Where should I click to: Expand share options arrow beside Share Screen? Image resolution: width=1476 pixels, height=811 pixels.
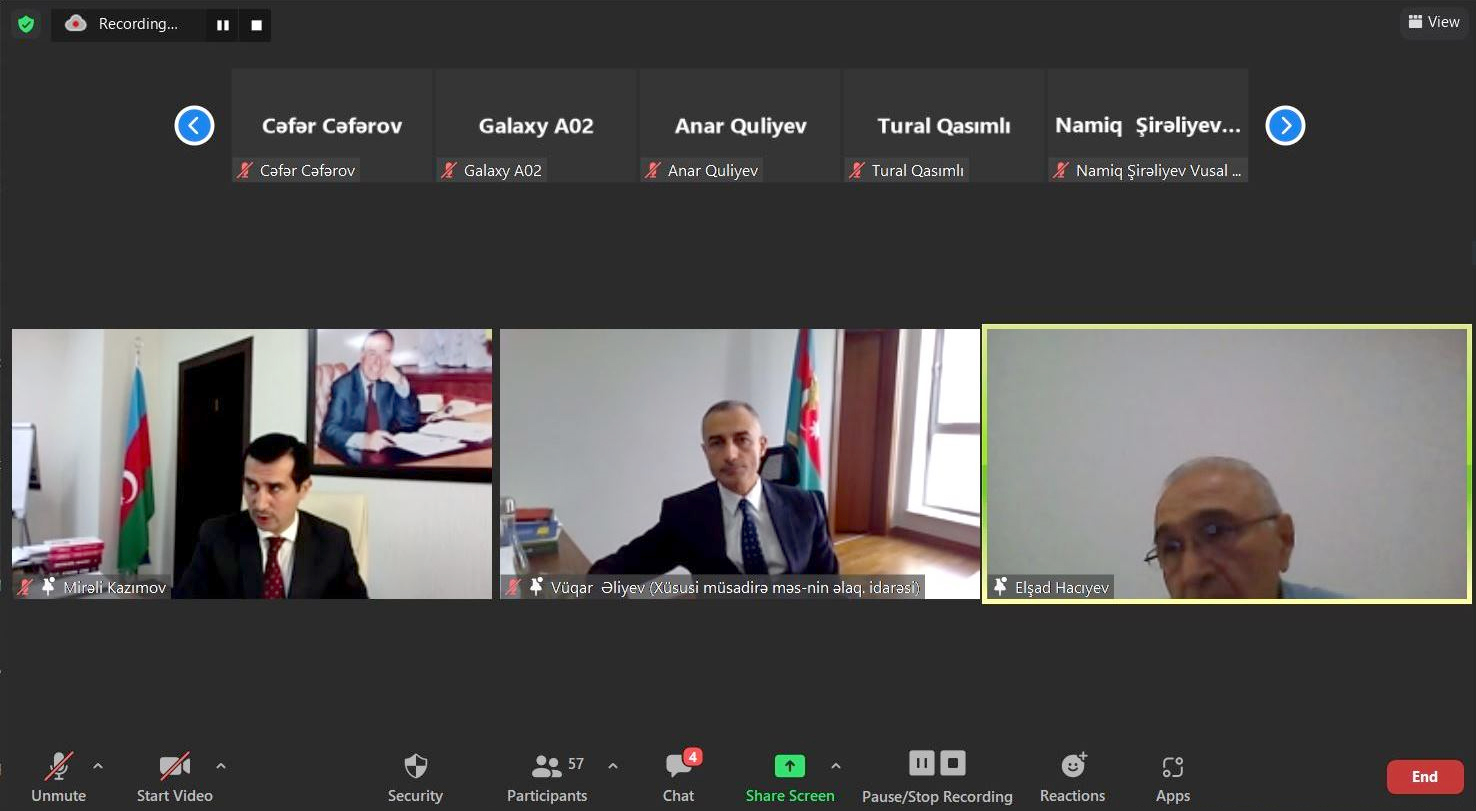(836, 767)
